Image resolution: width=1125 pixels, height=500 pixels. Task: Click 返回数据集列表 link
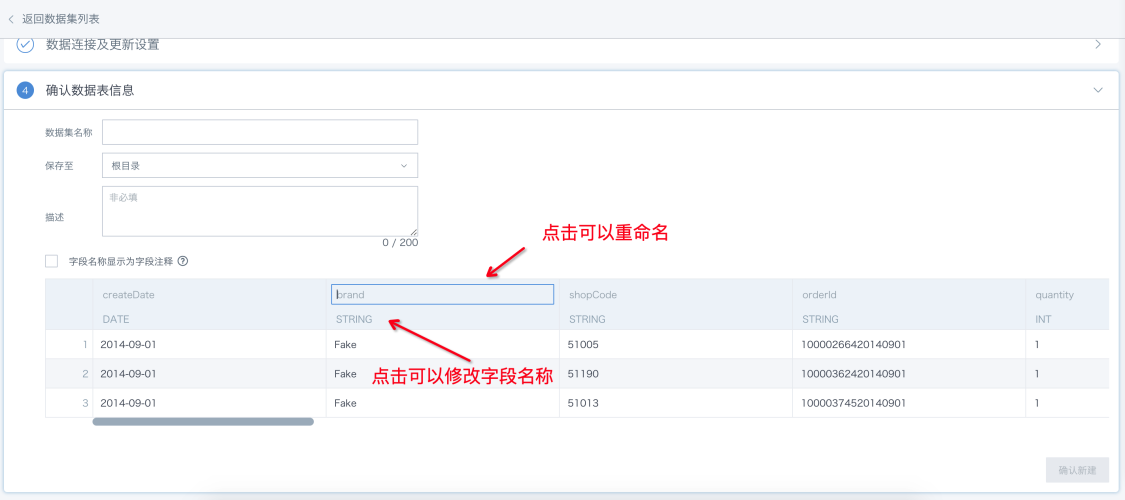click(x=60, y=19)
